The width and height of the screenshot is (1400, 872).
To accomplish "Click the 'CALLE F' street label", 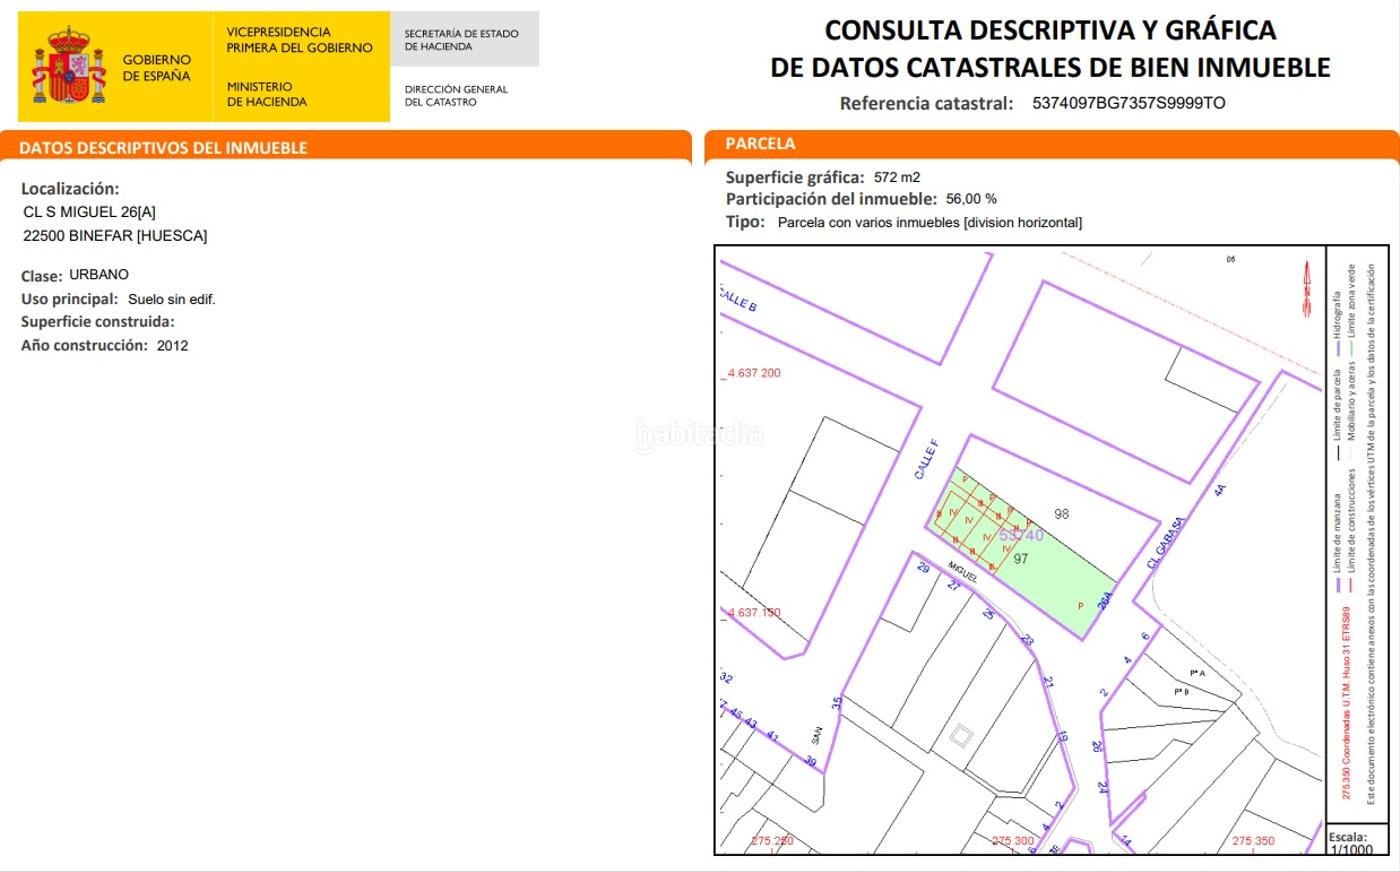I will [x=927, y=459].
